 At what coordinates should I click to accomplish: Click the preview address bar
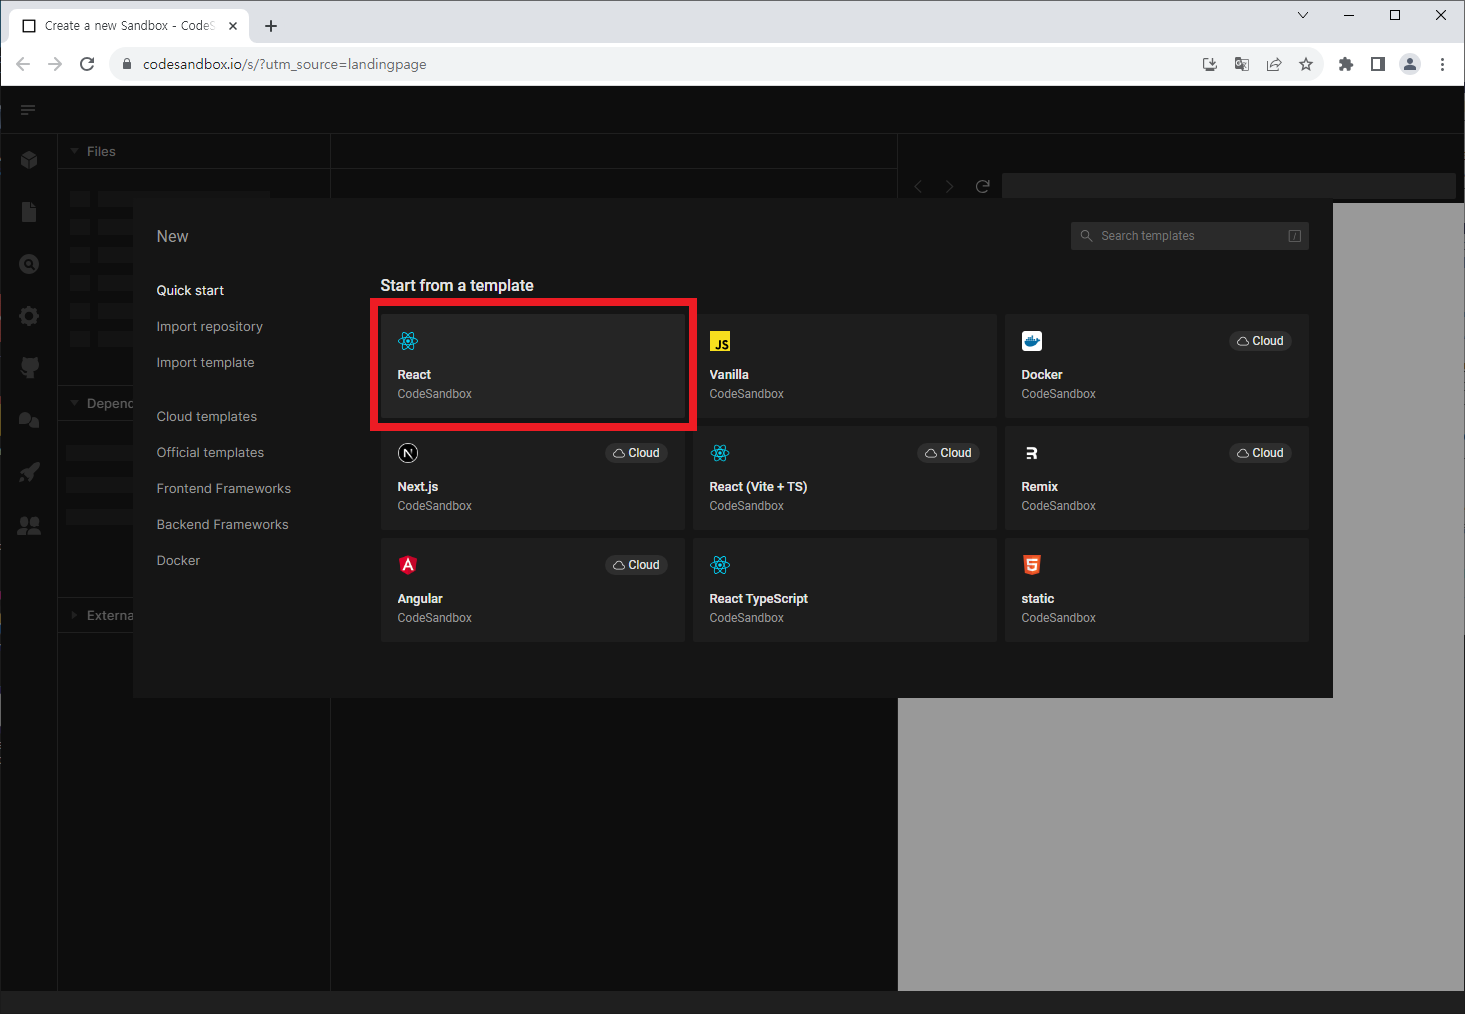tap(1229, 186)
